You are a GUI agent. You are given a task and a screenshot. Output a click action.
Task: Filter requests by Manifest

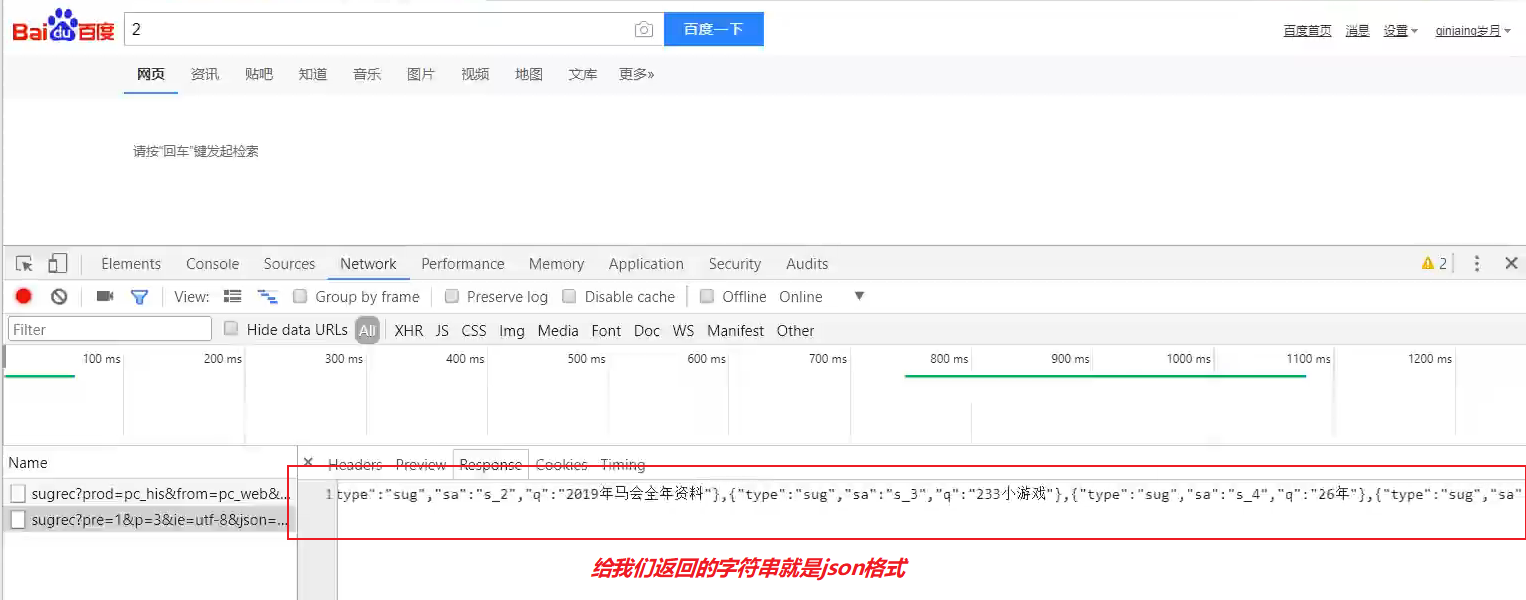[735, 330]
